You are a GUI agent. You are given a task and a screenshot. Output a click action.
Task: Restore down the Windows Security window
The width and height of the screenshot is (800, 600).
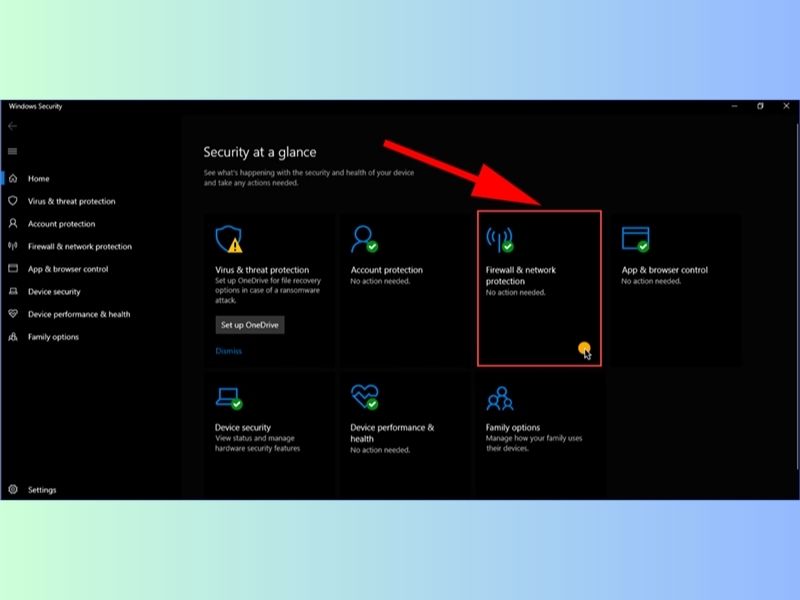[760, 106]
